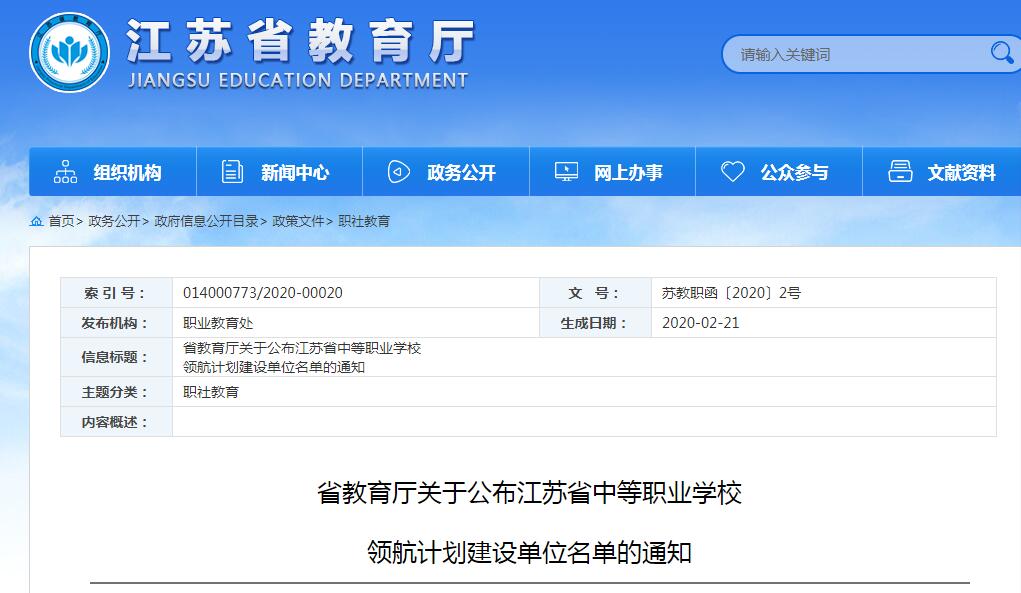Open the 组织机构 navigation menu
The height and width of the screenshot is (593, 1021).
click(x=113, y=172)
